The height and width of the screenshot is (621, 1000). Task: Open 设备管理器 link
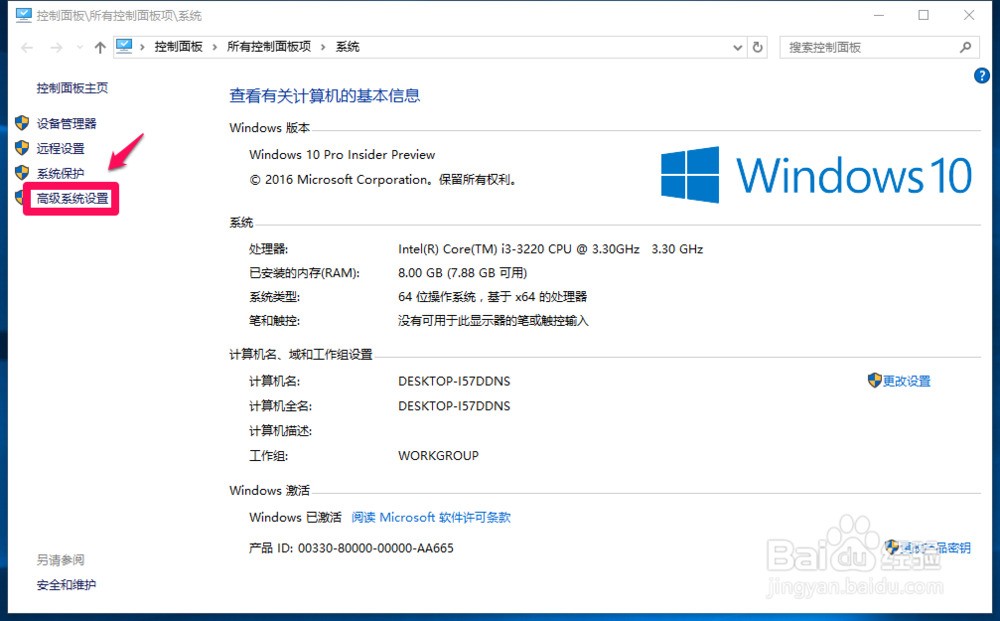point(66,124)
